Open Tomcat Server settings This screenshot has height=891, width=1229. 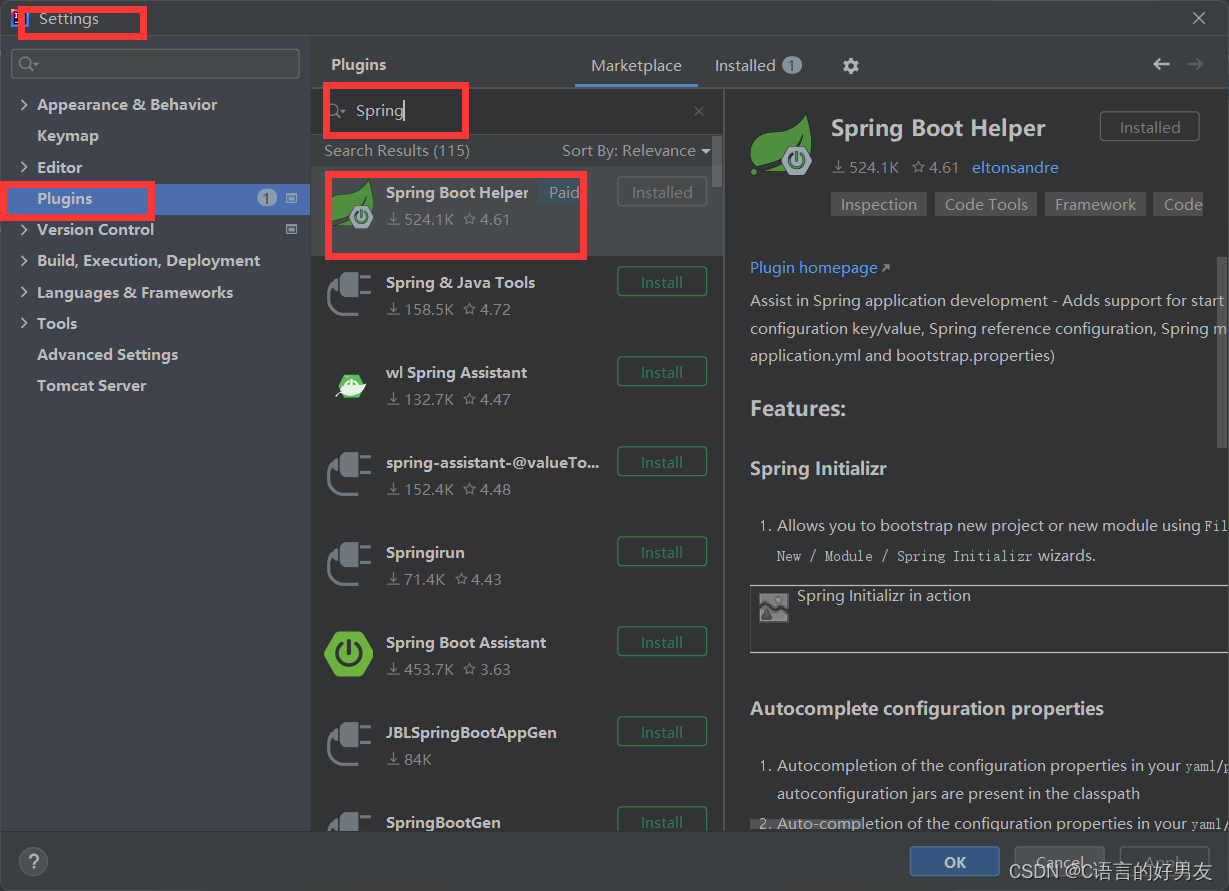coord(92,386)
